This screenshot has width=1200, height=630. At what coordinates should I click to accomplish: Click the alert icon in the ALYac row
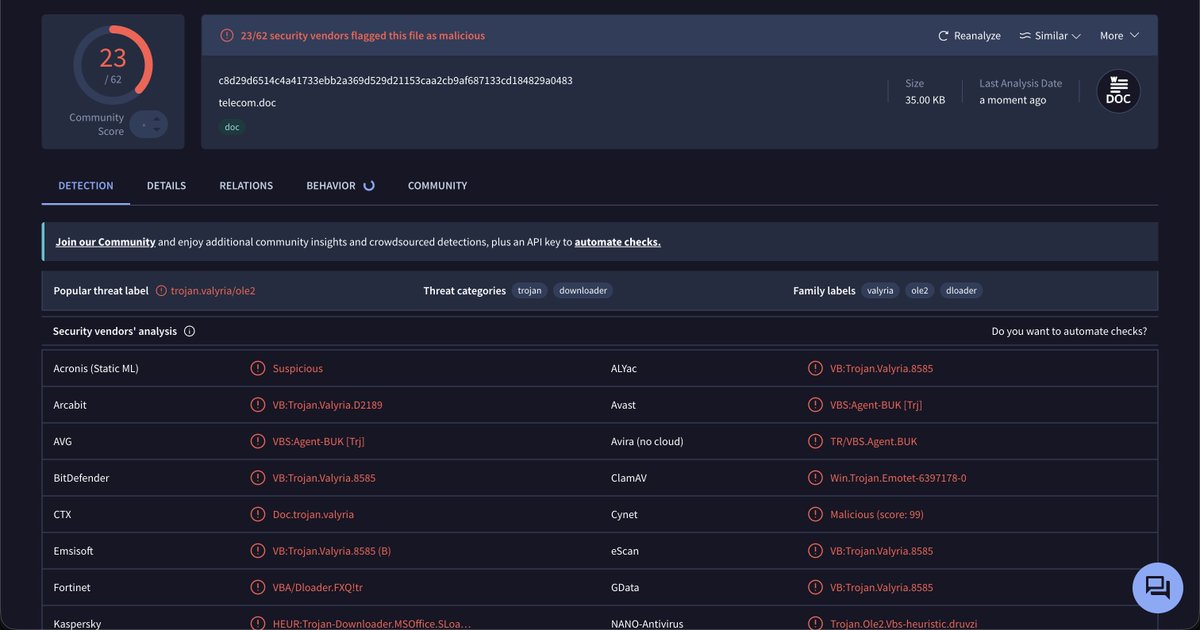[815, 369]
